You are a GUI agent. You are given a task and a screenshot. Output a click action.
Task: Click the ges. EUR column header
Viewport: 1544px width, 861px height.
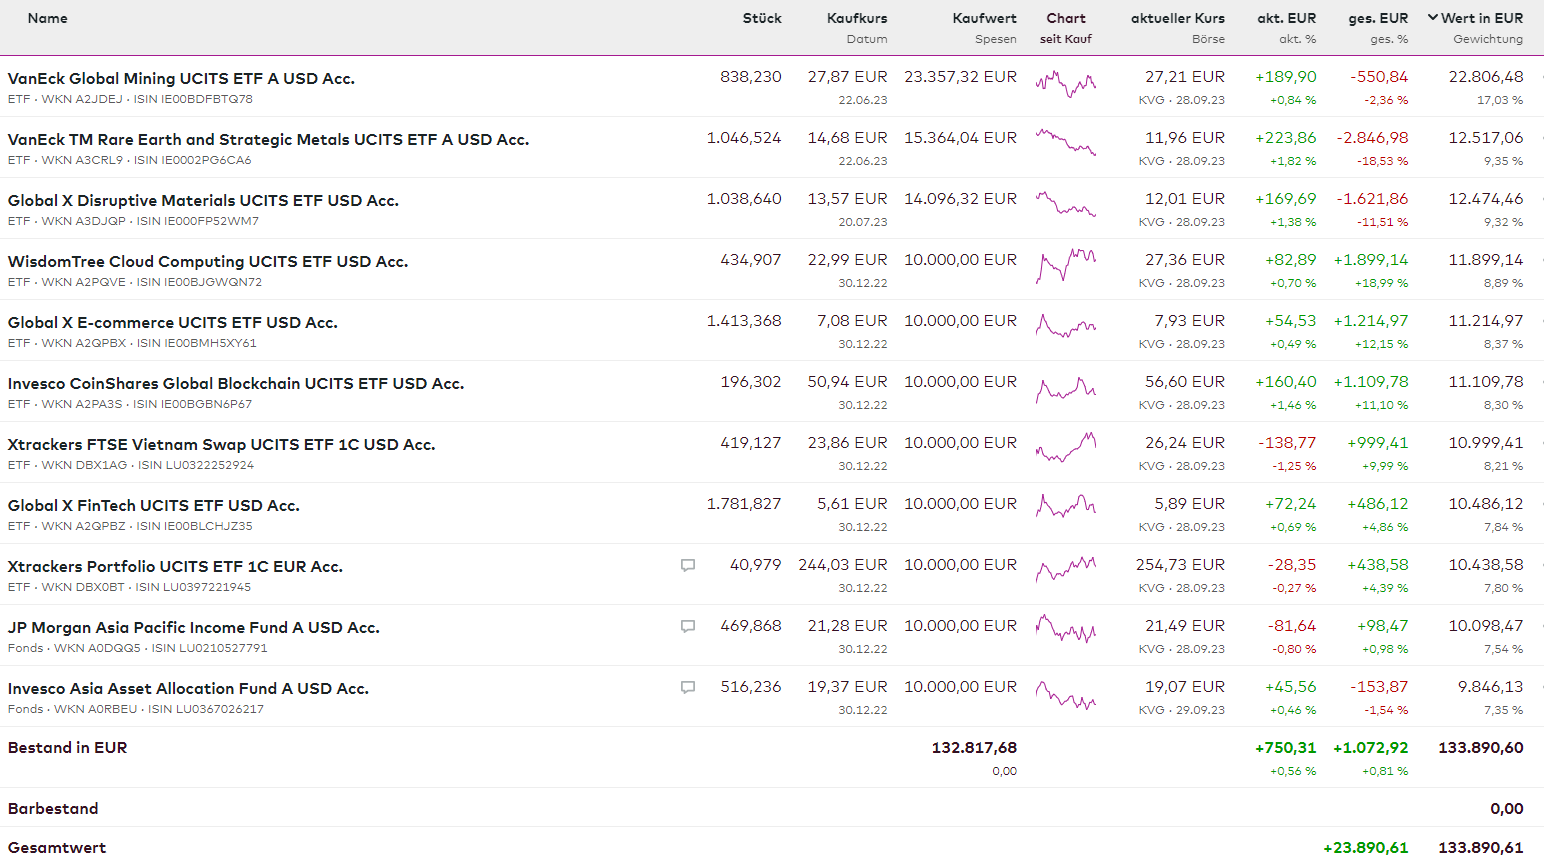[1377, 18]
